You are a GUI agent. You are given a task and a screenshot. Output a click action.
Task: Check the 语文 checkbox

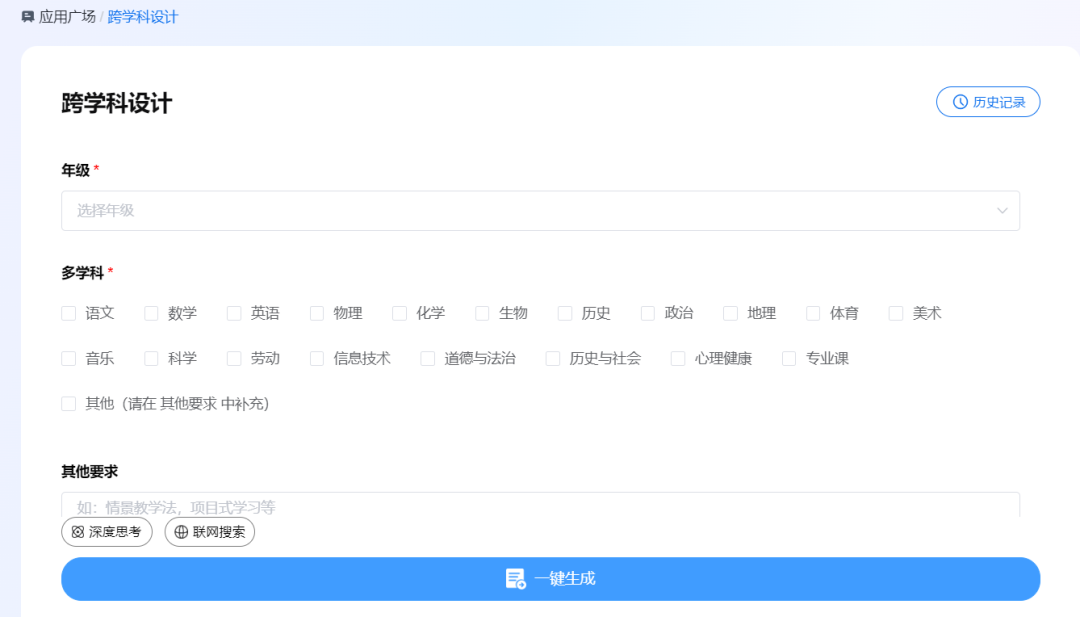tap(68, 313)
